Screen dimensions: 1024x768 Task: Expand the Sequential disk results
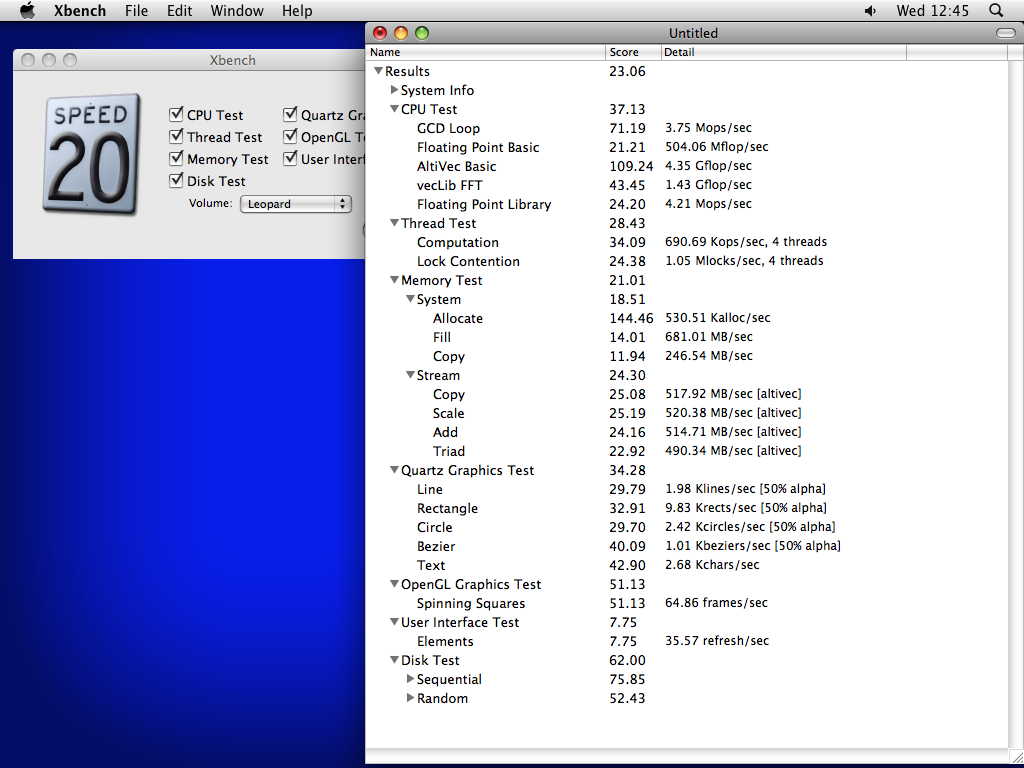pyautogui.click(x=410, y=679)
